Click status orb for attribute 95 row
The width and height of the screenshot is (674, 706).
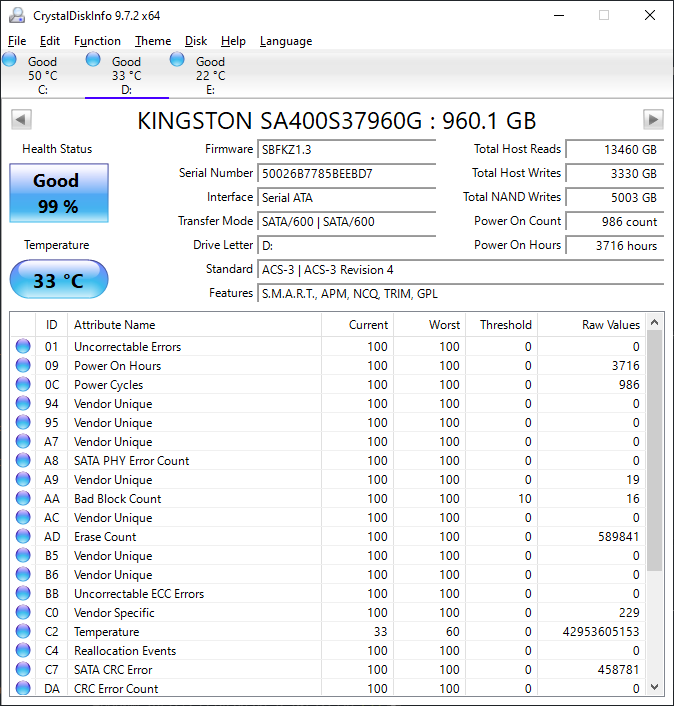[x=23, y=422]
